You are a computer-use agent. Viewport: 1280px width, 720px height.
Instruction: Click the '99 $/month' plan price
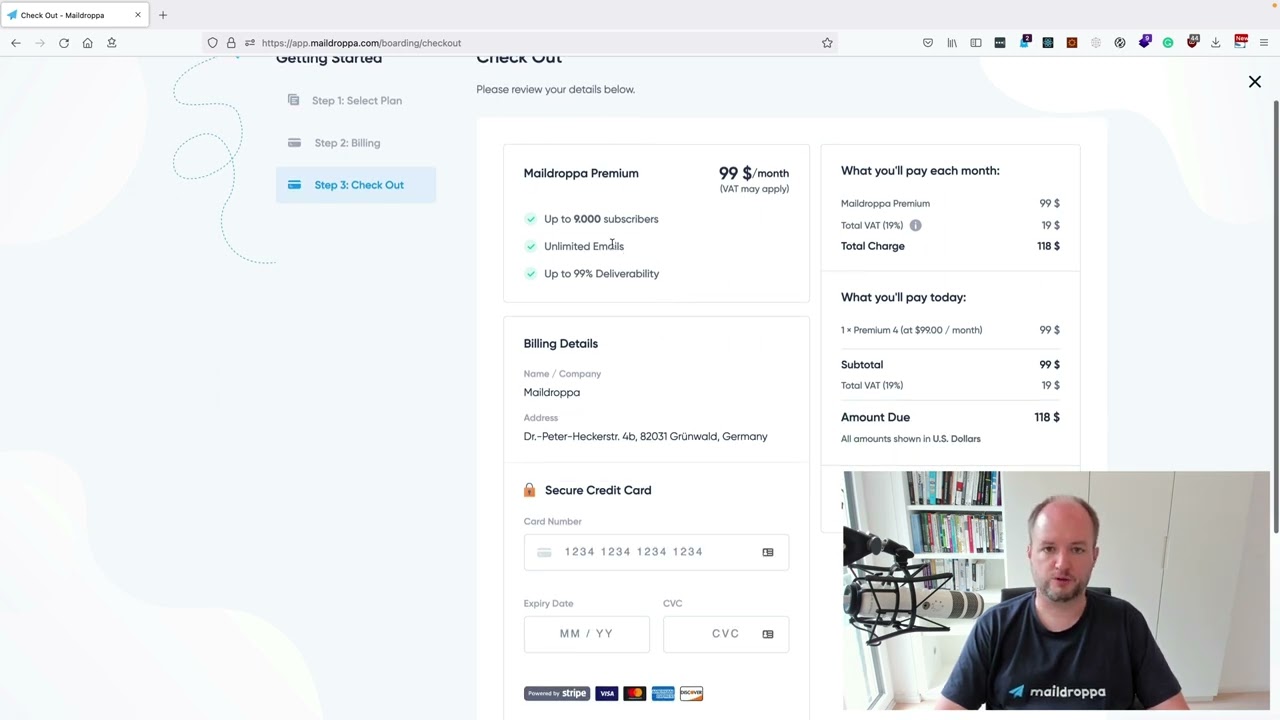tap(754, 174)
